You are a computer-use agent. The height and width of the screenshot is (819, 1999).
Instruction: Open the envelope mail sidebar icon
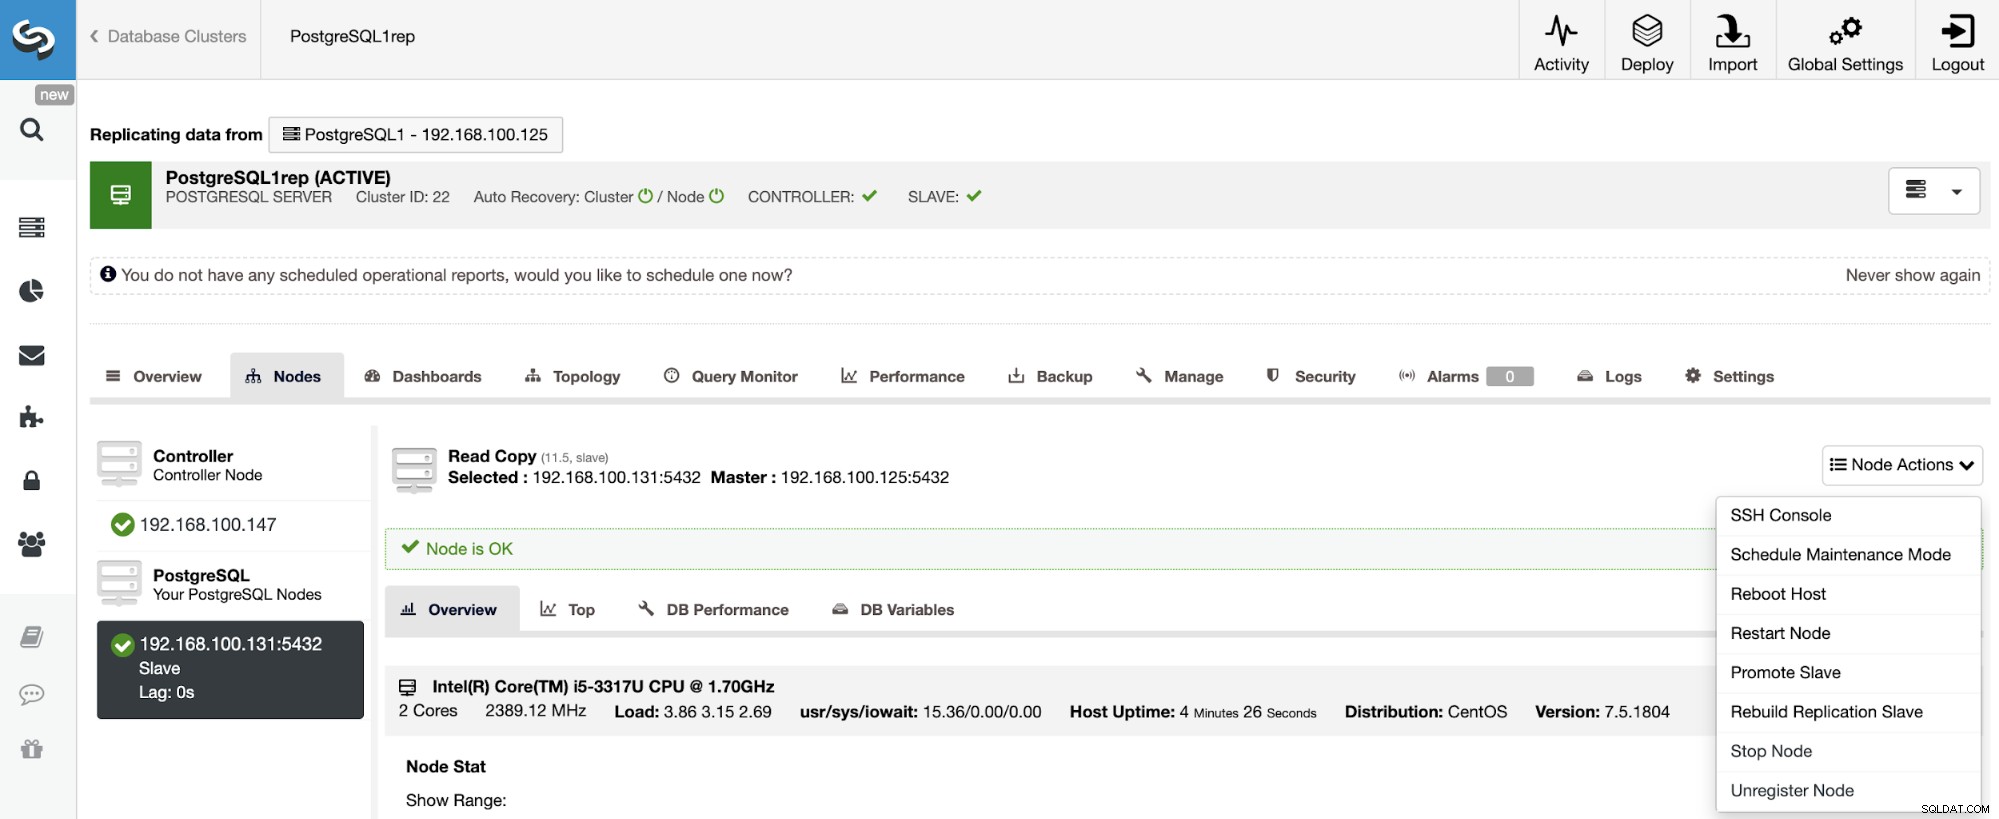[x=32, y=355]
